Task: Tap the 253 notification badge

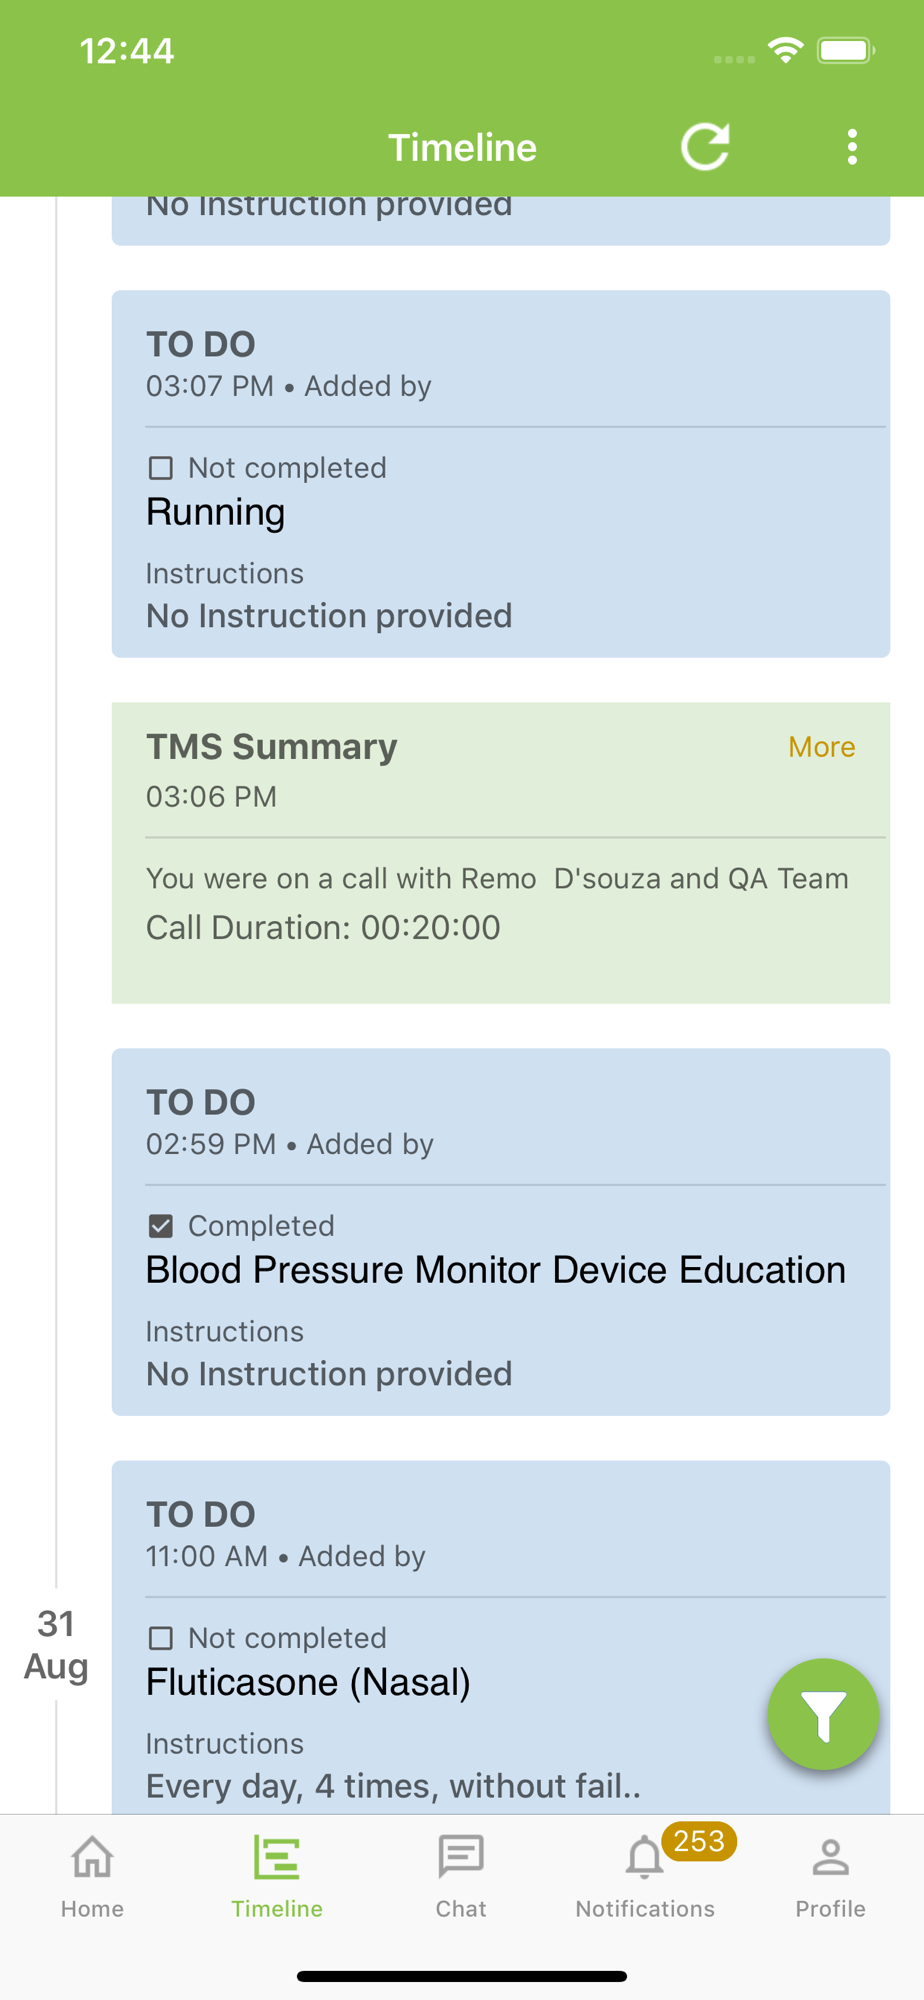Action: pyautogui.click(x=699, y=1841)
